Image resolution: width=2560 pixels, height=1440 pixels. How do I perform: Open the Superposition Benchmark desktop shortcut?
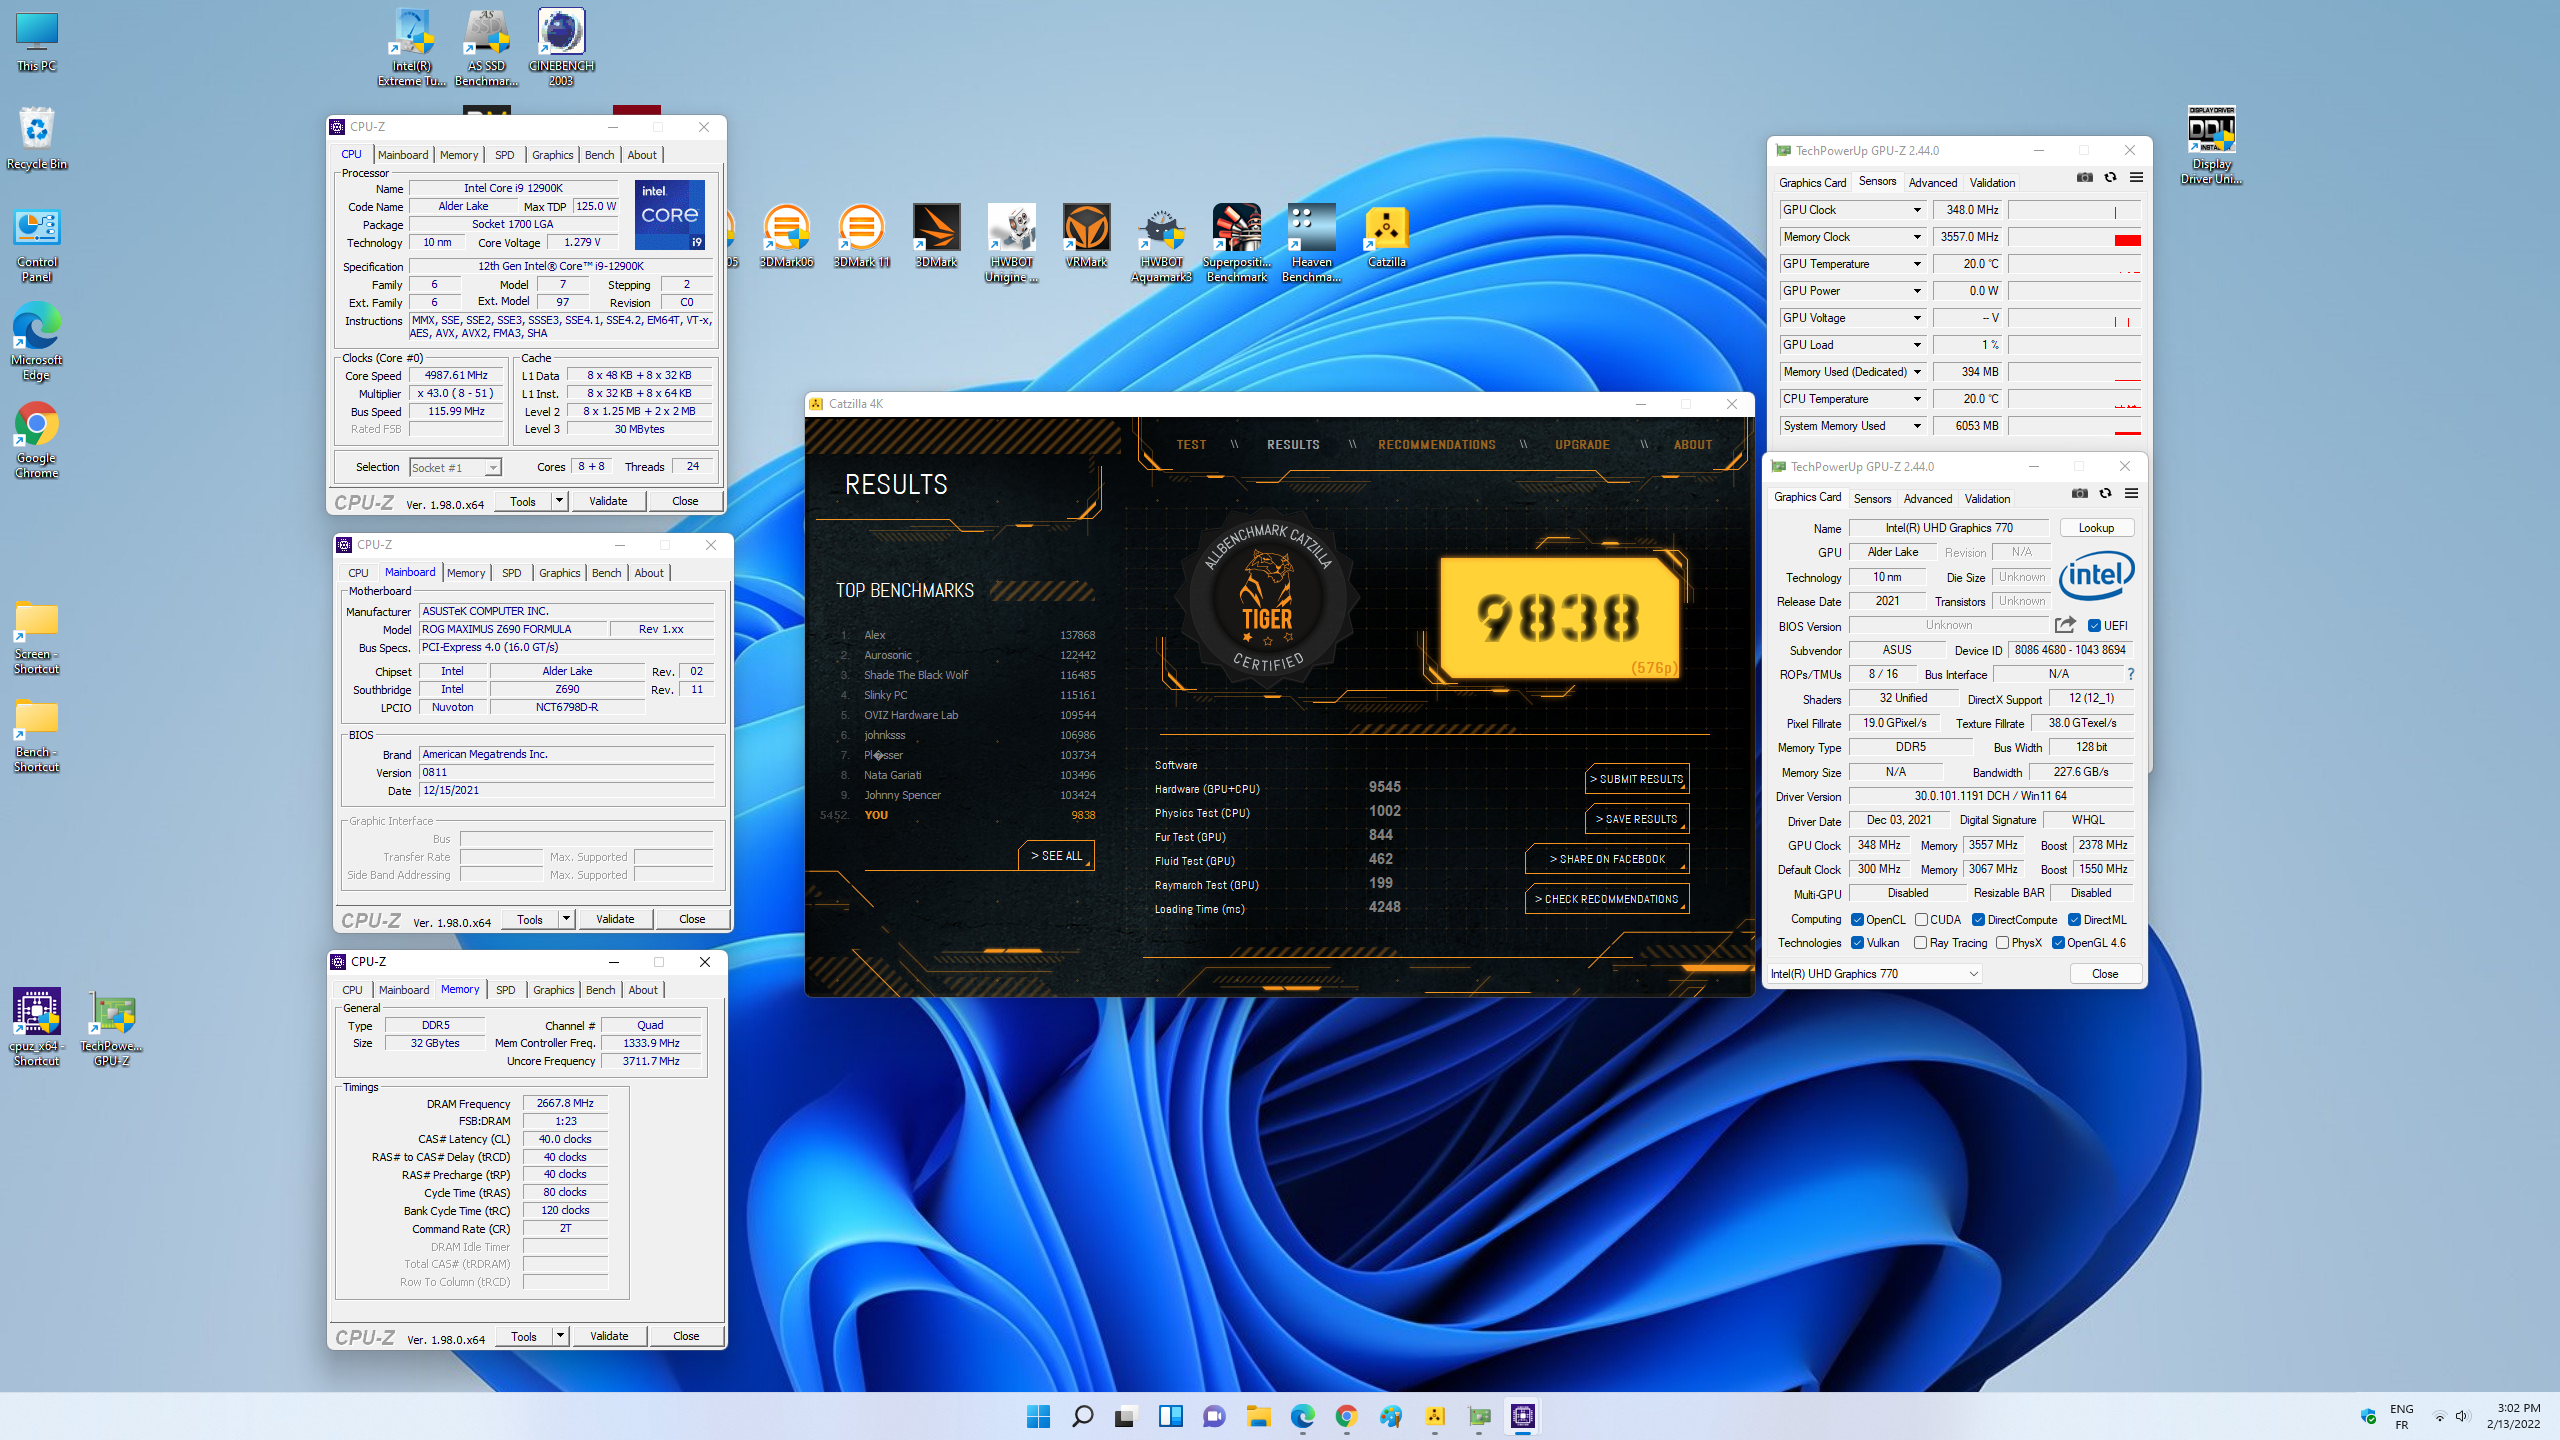point(1236,244)
